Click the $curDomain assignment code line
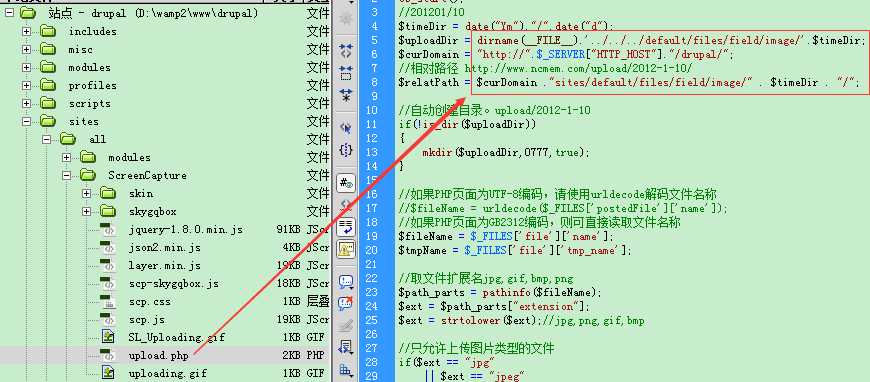This screenshot has width=870, height=382. (x=566, y=54)
